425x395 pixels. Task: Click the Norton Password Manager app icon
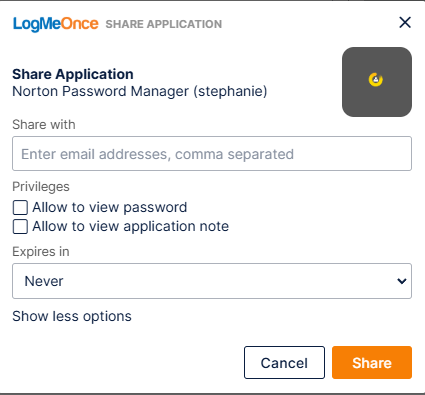[x=377, y=82]
